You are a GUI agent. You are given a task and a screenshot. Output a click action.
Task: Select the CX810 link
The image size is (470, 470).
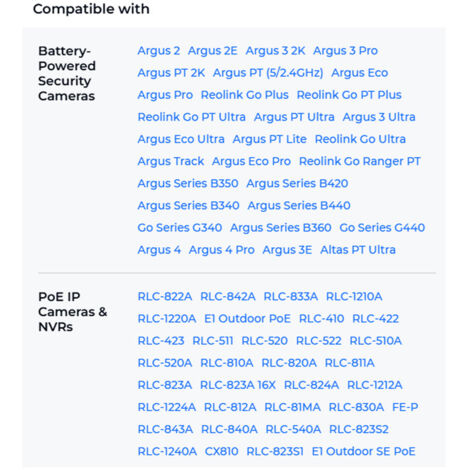click(221, 452)
